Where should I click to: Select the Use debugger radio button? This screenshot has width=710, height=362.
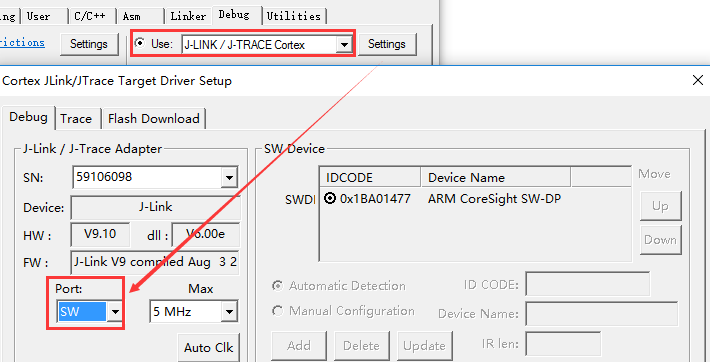click(x=140, y=43)
